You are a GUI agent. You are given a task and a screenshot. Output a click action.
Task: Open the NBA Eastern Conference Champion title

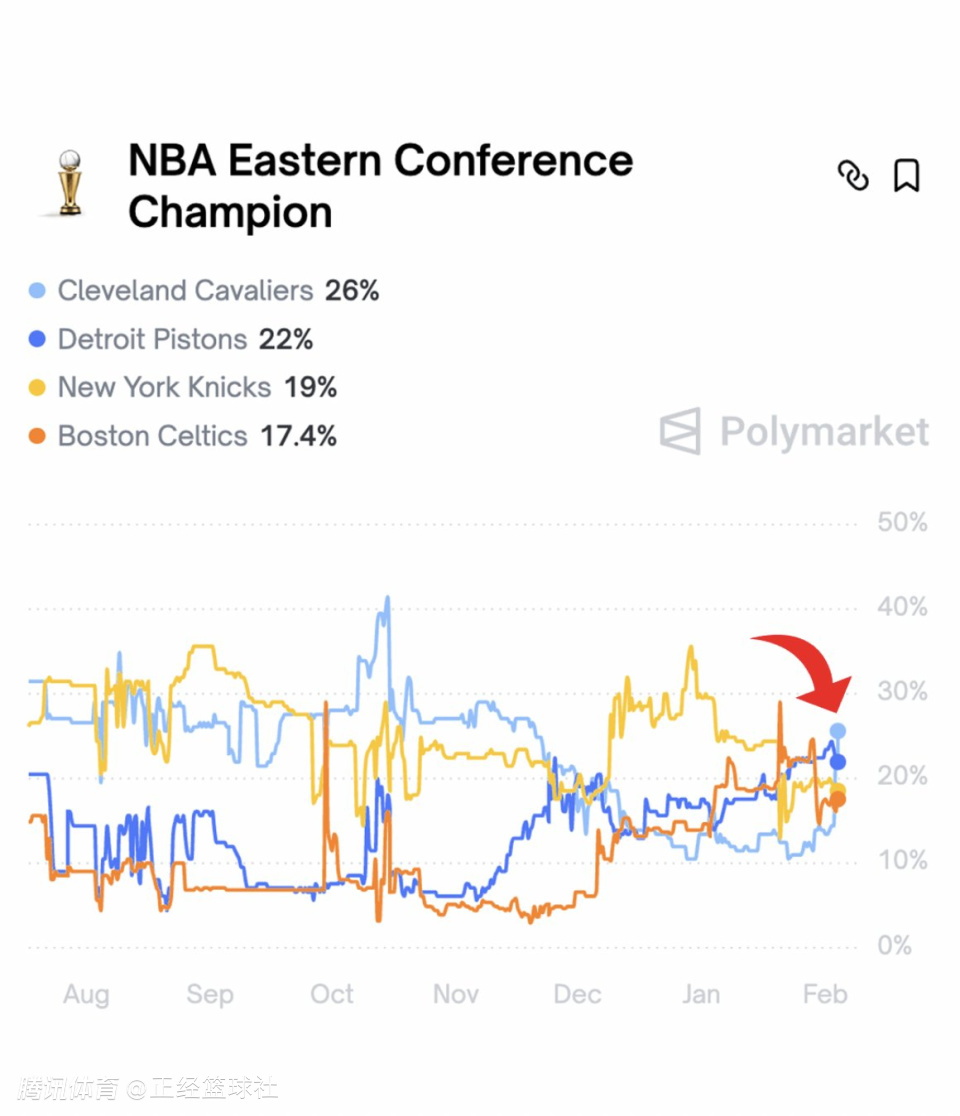coord(380,186)
